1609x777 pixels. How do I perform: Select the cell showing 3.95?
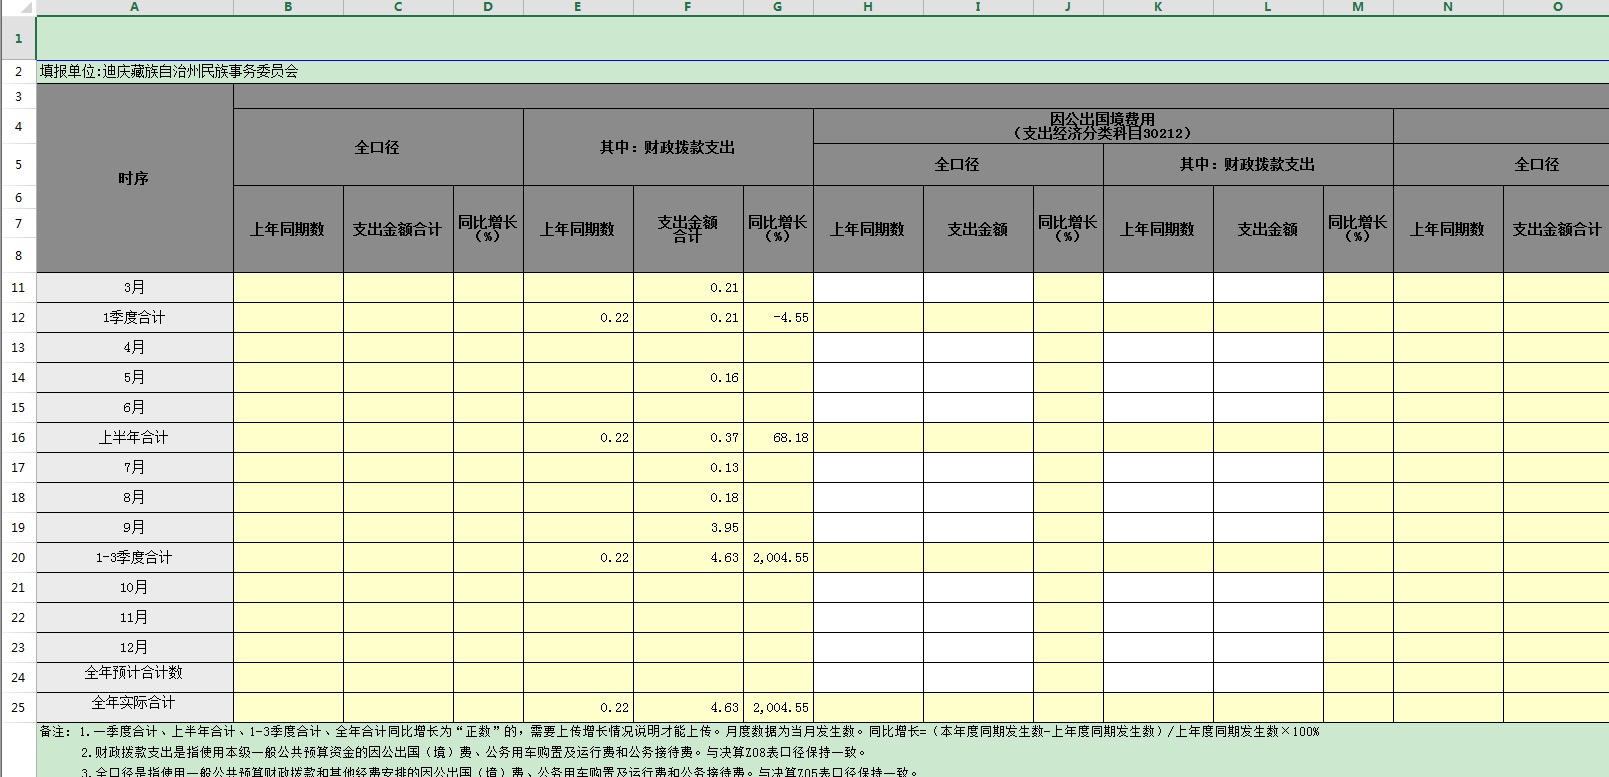tap(688, 528)
